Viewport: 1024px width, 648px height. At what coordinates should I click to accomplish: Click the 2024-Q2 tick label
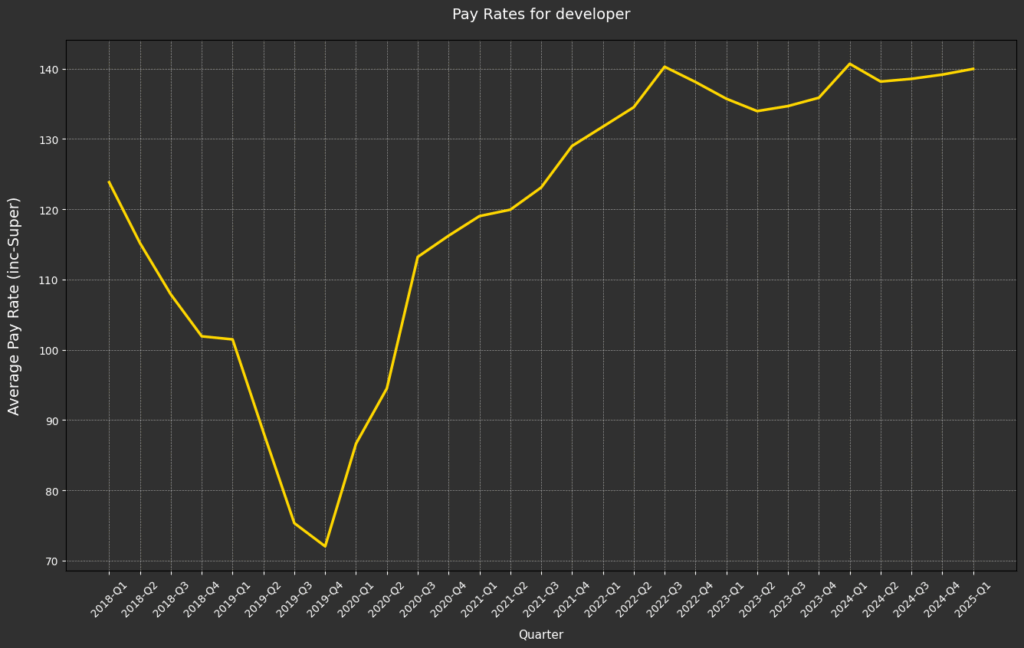[x=880, y=600]
